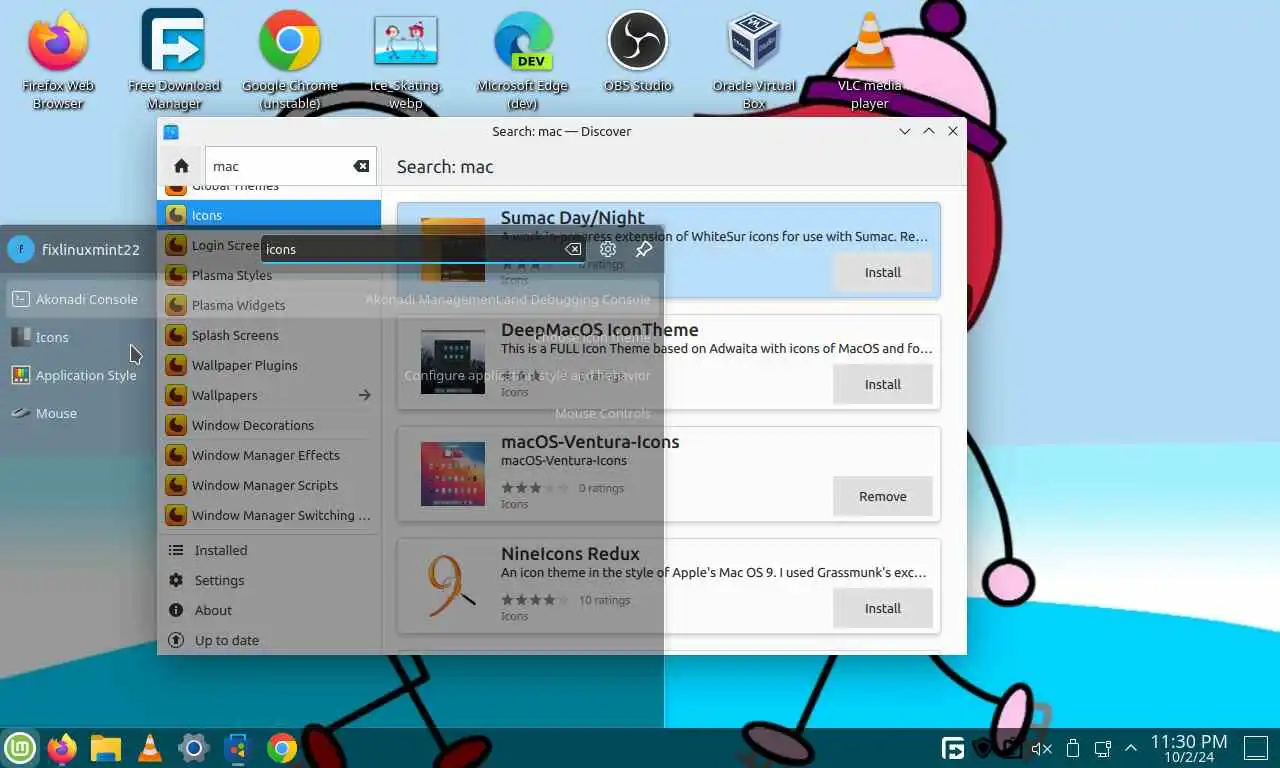Install the Sumac Day/Night icon theme

click(x=882, y=272)
